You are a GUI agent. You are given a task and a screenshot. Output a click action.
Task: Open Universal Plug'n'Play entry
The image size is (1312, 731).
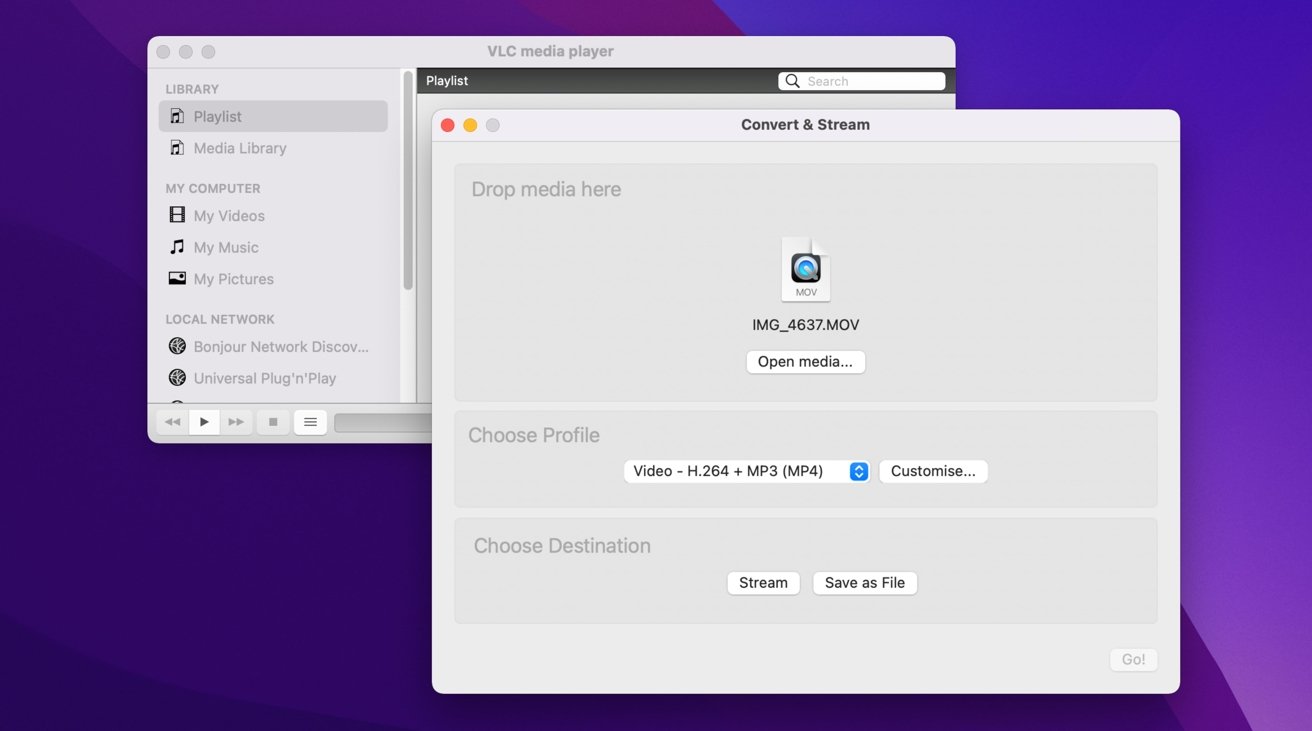[273, 378]
